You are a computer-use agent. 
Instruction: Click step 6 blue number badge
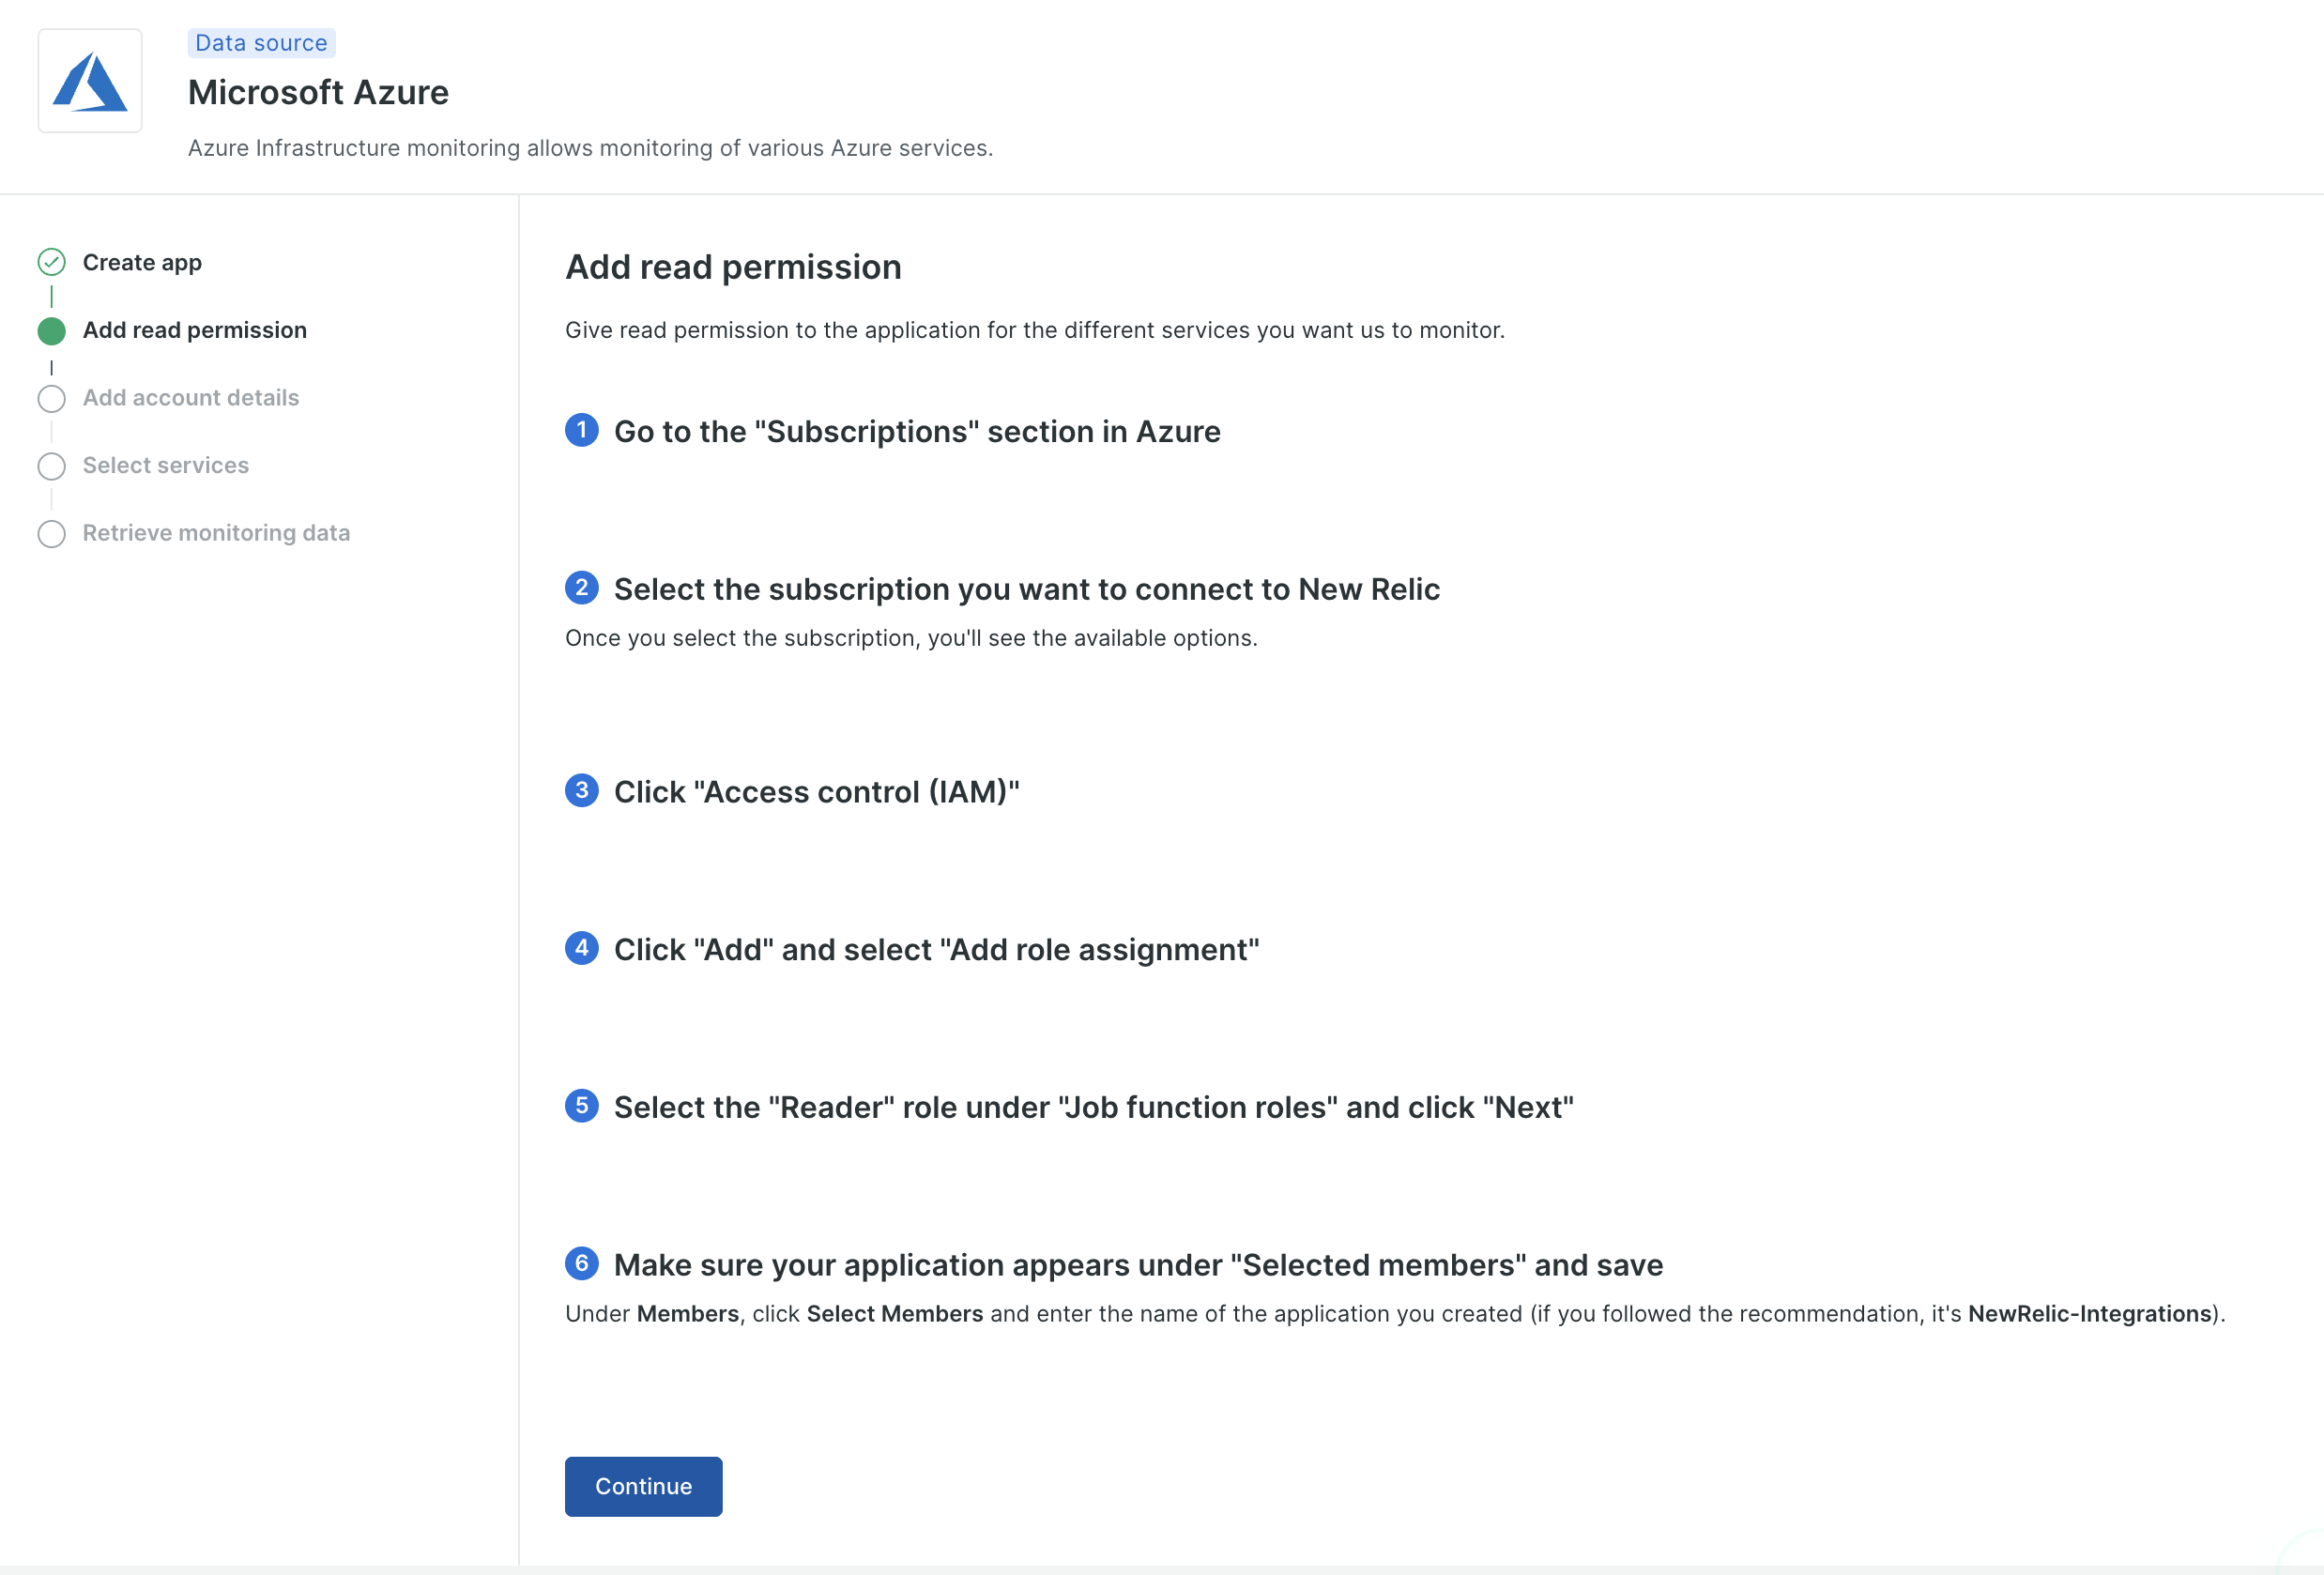coord(581,1264)
